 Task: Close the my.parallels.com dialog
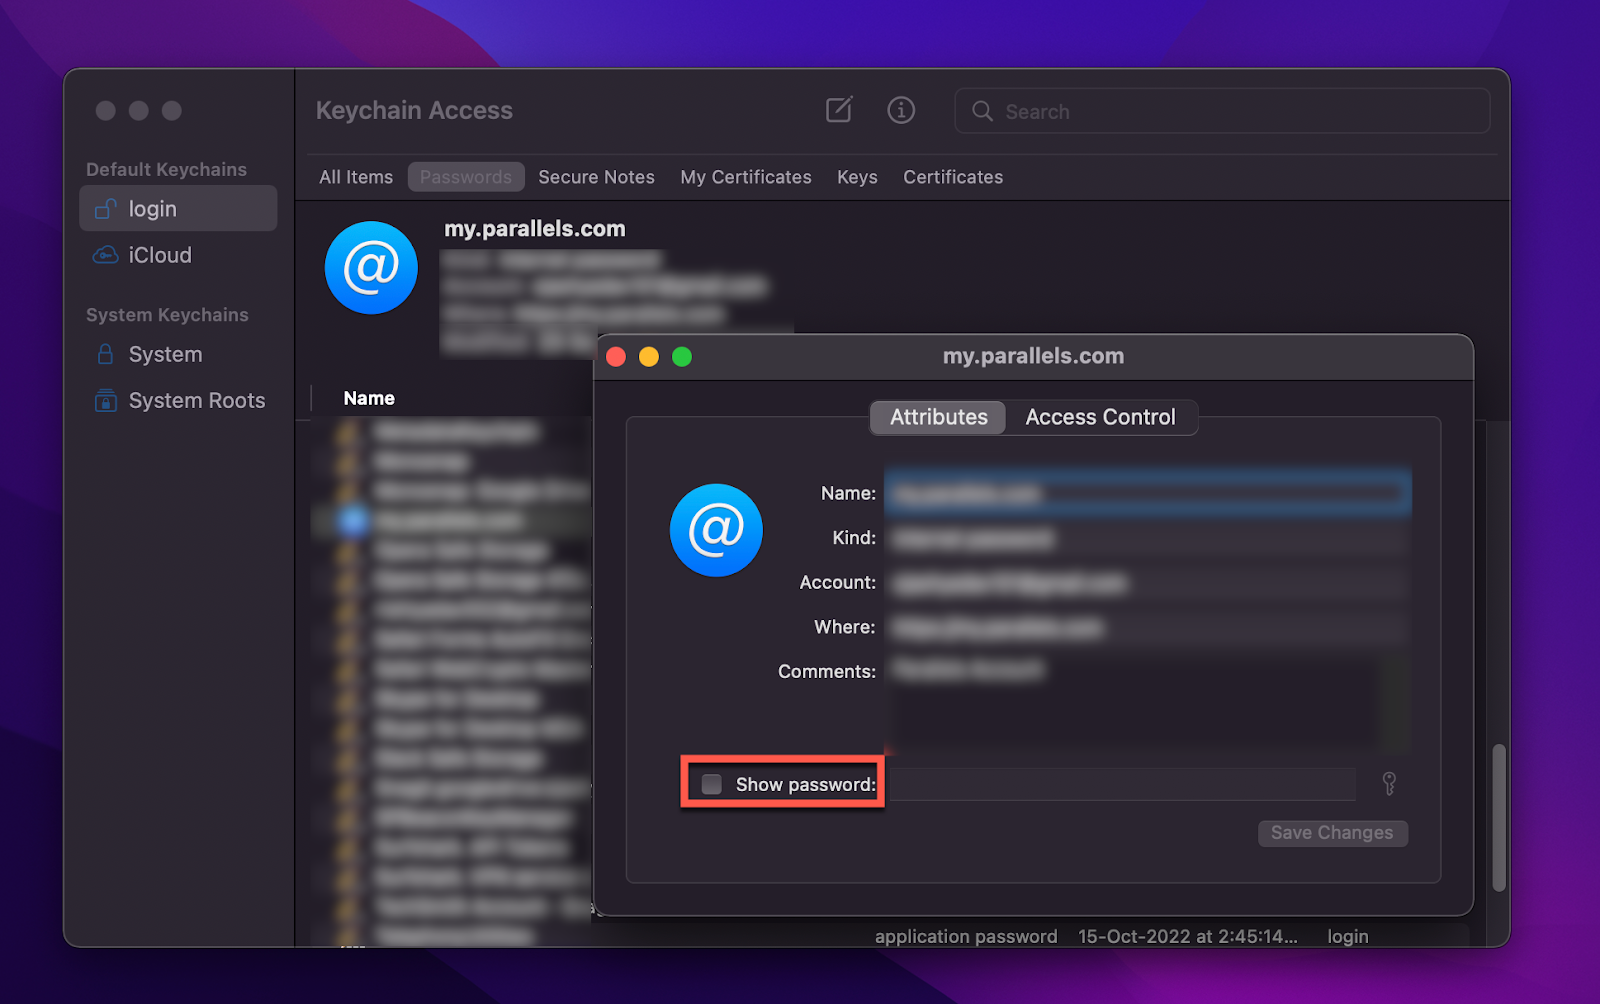[617, 357]
